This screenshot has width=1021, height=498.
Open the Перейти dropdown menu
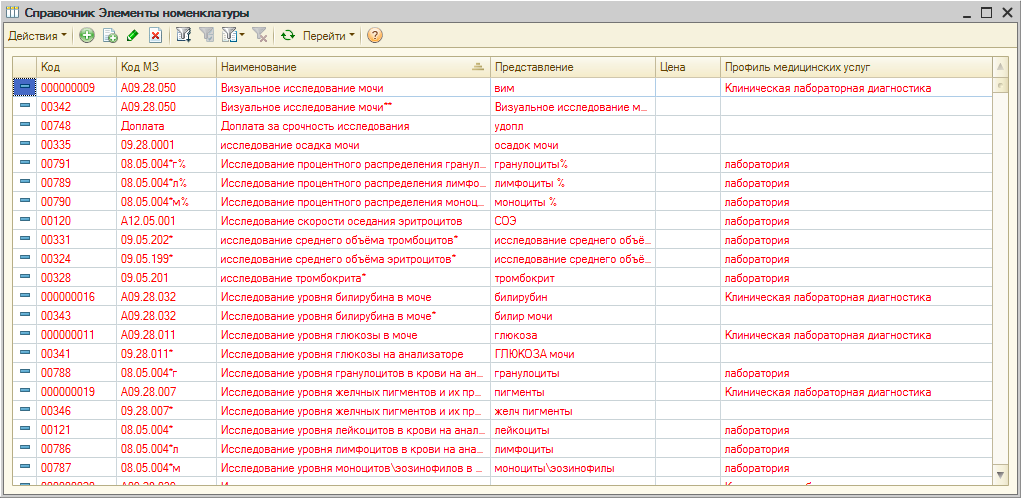click(x=329, y=35)
